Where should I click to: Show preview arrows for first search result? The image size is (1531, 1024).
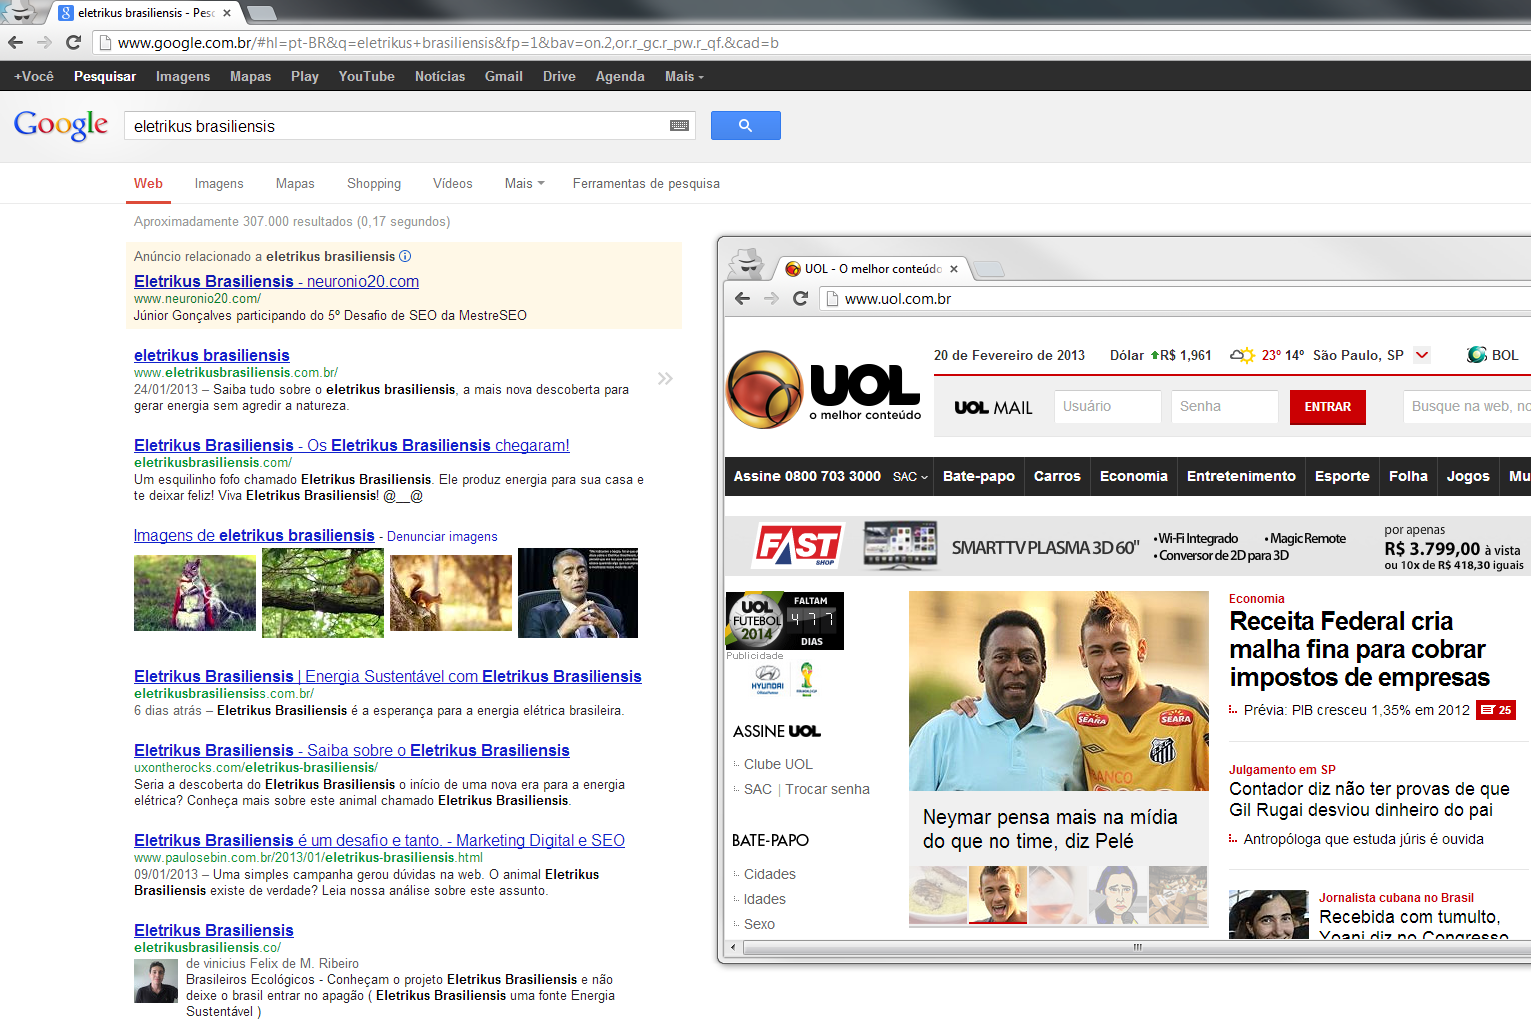coord(665,378)
